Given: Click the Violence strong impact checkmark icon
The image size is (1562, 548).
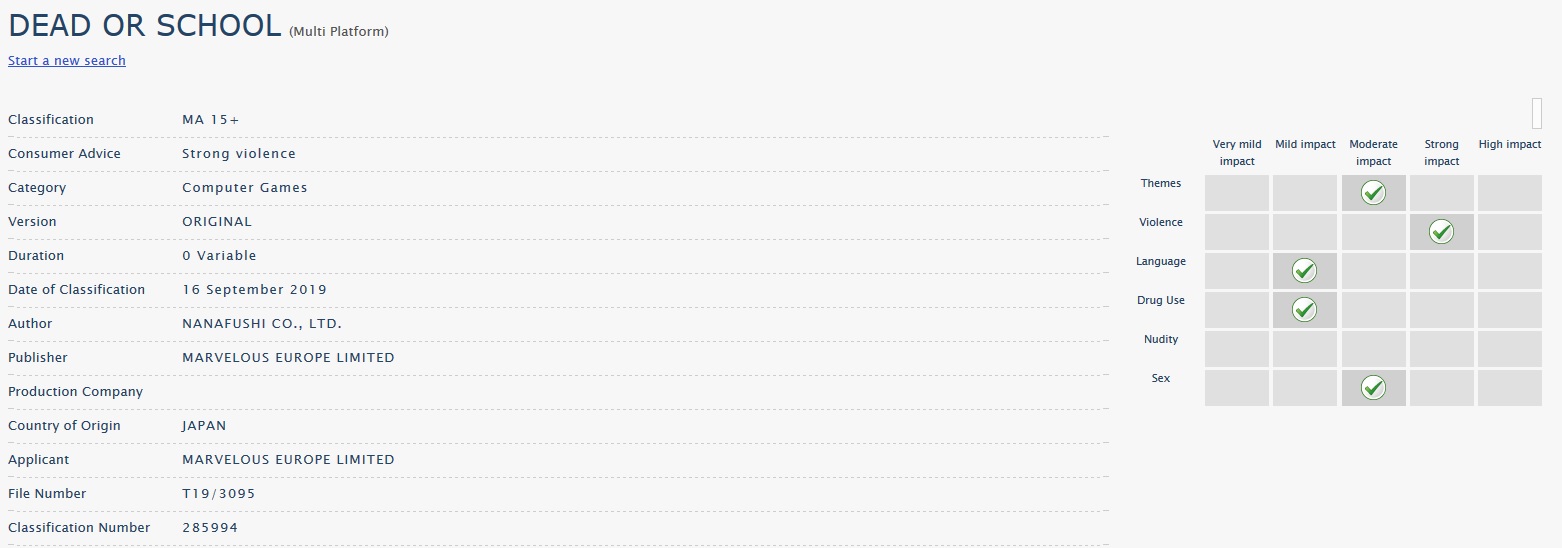Looking at the screenshot, I should tap(1441, 232).
